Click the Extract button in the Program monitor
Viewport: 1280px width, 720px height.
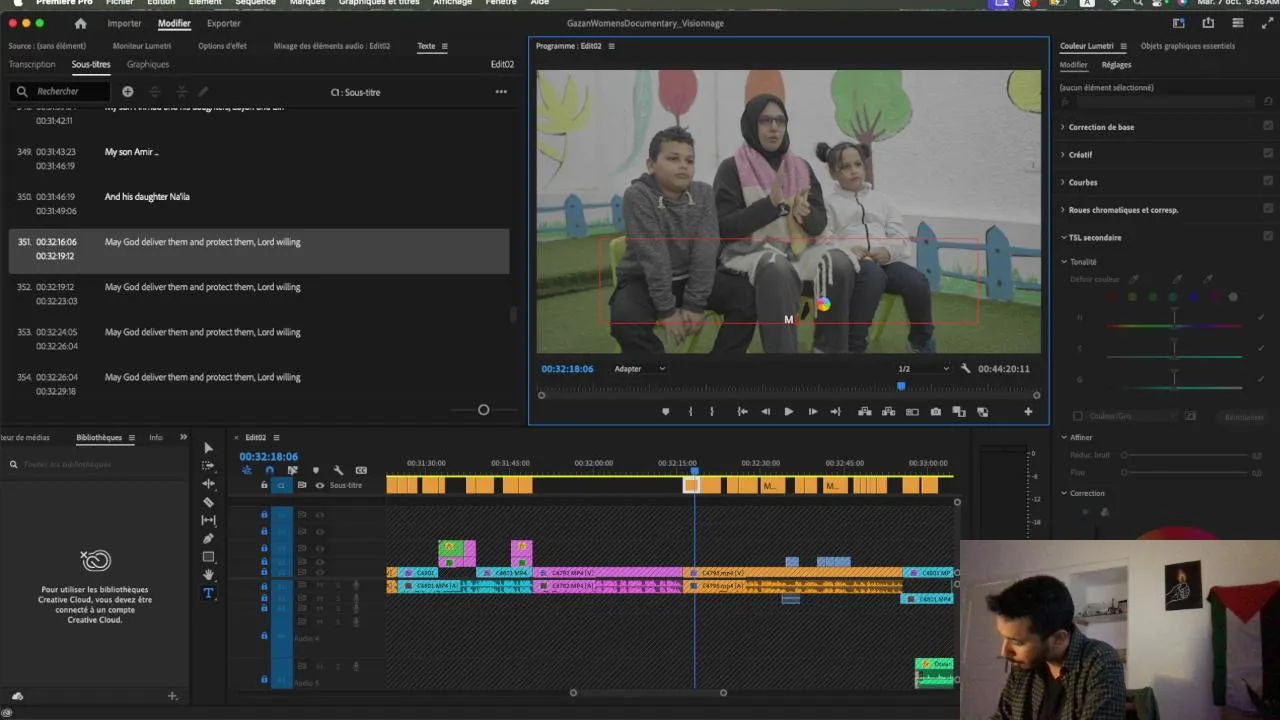[888, 411]
